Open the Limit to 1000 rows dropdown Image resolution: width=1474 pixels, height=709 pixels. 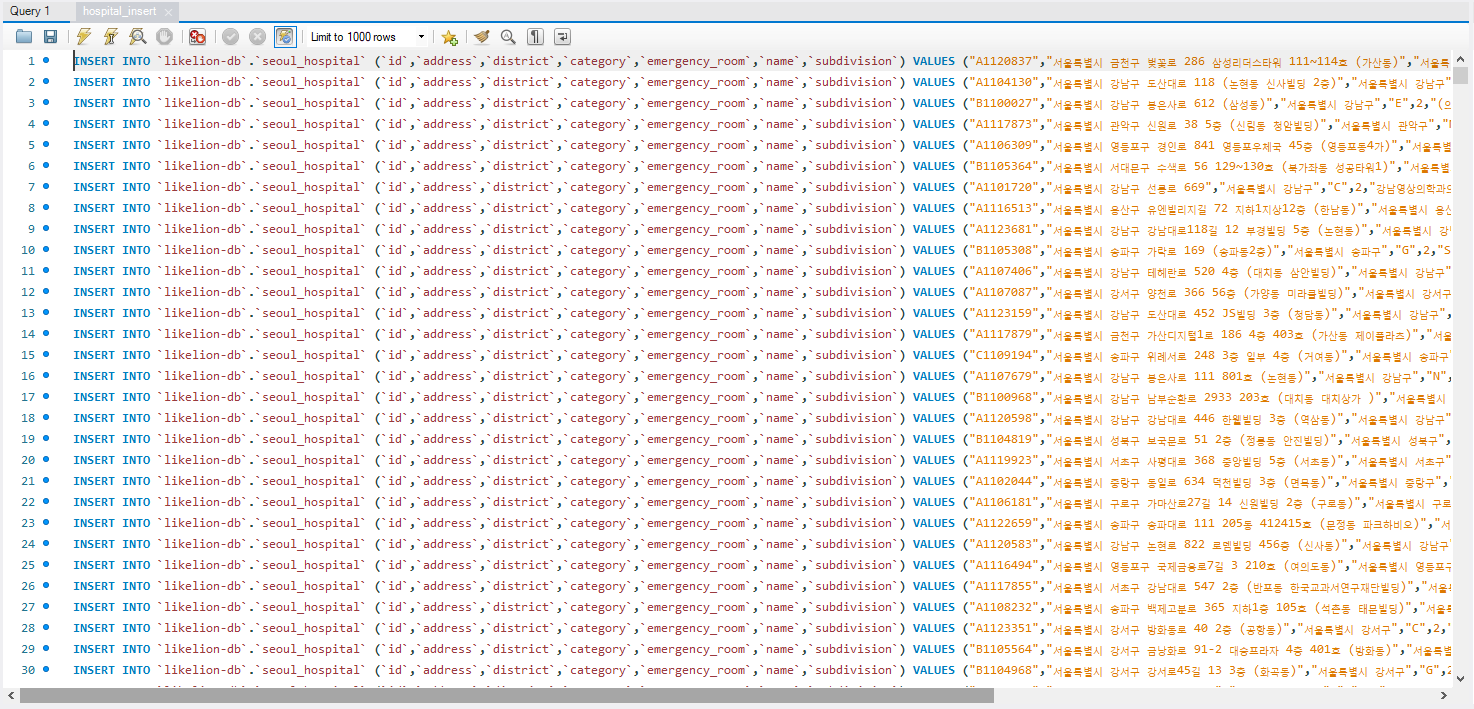click(x=366, y=37)
